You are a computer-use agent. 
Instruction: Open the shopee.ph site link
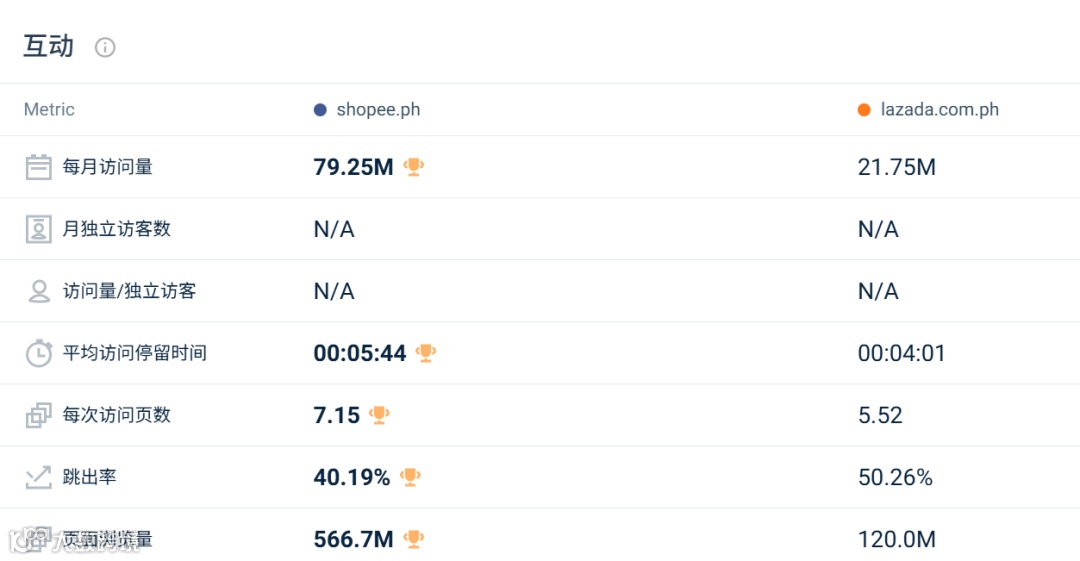click(x=378, y=110)
